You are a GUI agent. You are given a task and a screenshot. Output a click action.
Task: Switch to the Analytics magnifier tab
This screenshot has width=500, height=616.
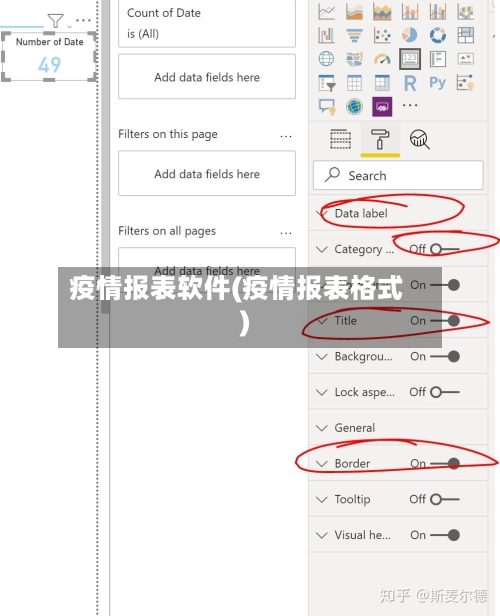pyautogui.click(x=419, y=139)
